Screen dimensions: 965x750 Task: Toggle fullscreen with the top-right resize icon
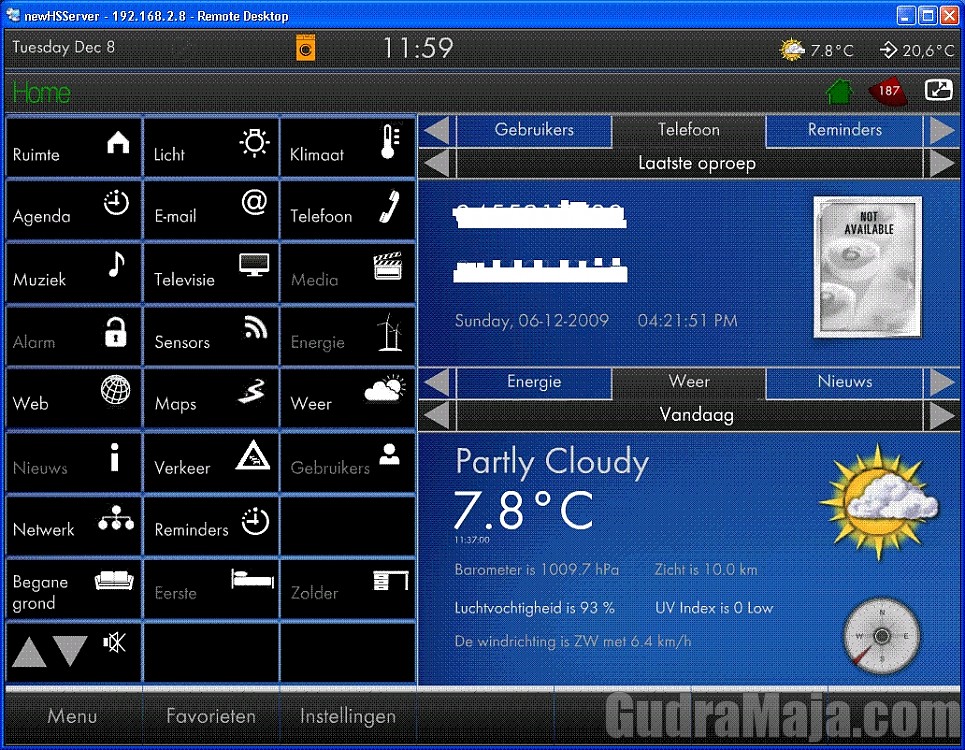tap(938, 90)
